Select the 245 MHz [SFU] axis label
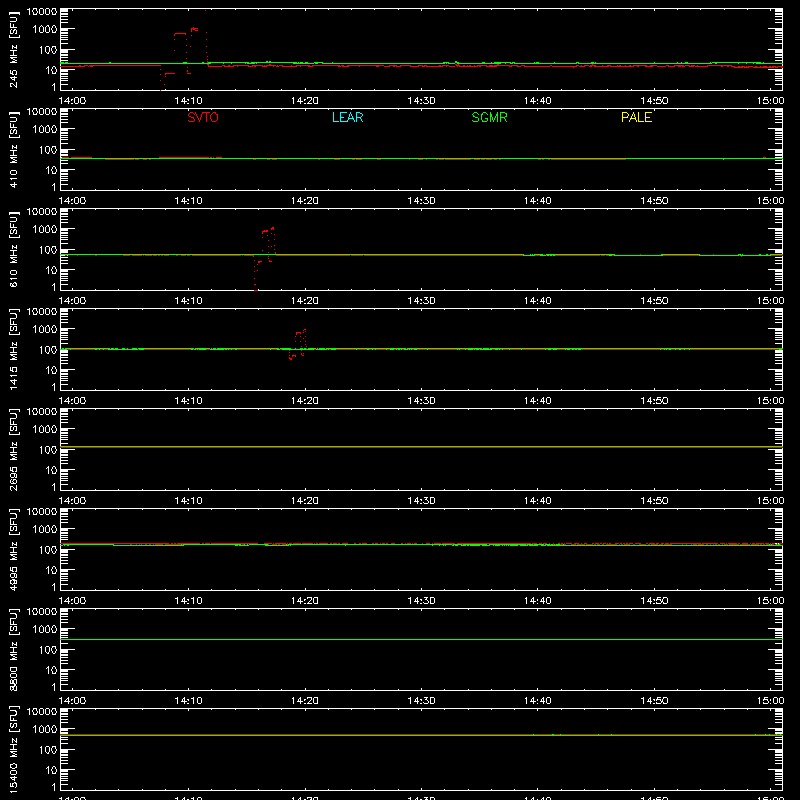This screenshot has height=800, width=800. coord(13,49)
